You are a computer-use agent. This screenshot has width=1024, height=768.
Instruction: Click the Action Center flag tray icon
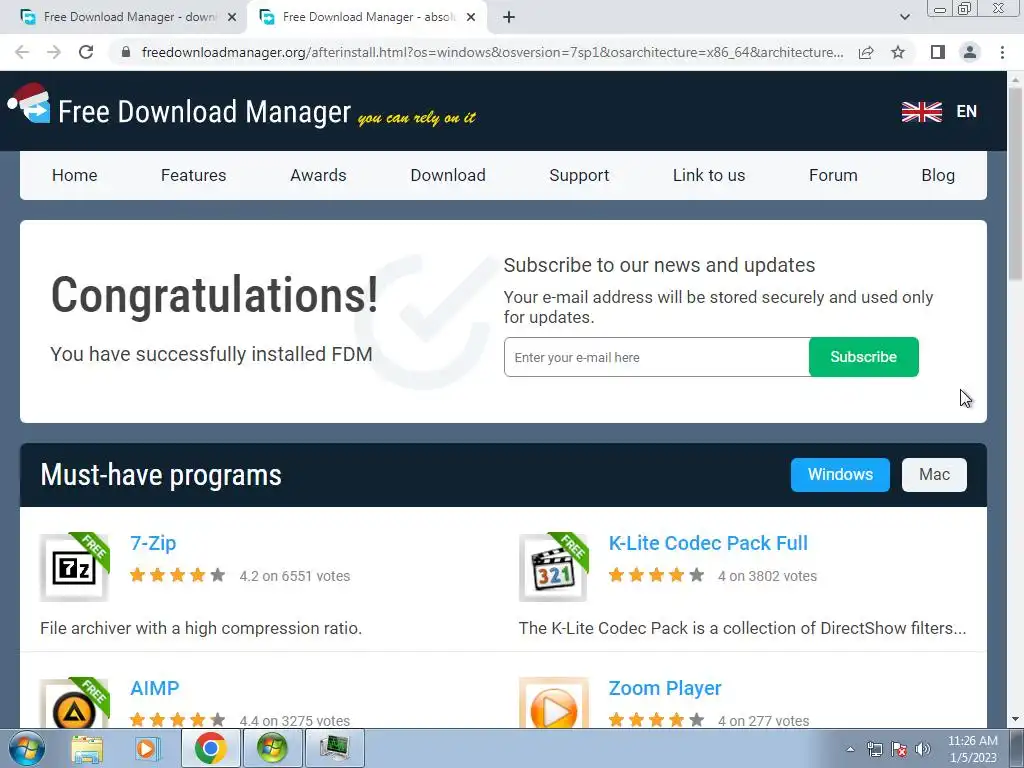coord(899,749)
